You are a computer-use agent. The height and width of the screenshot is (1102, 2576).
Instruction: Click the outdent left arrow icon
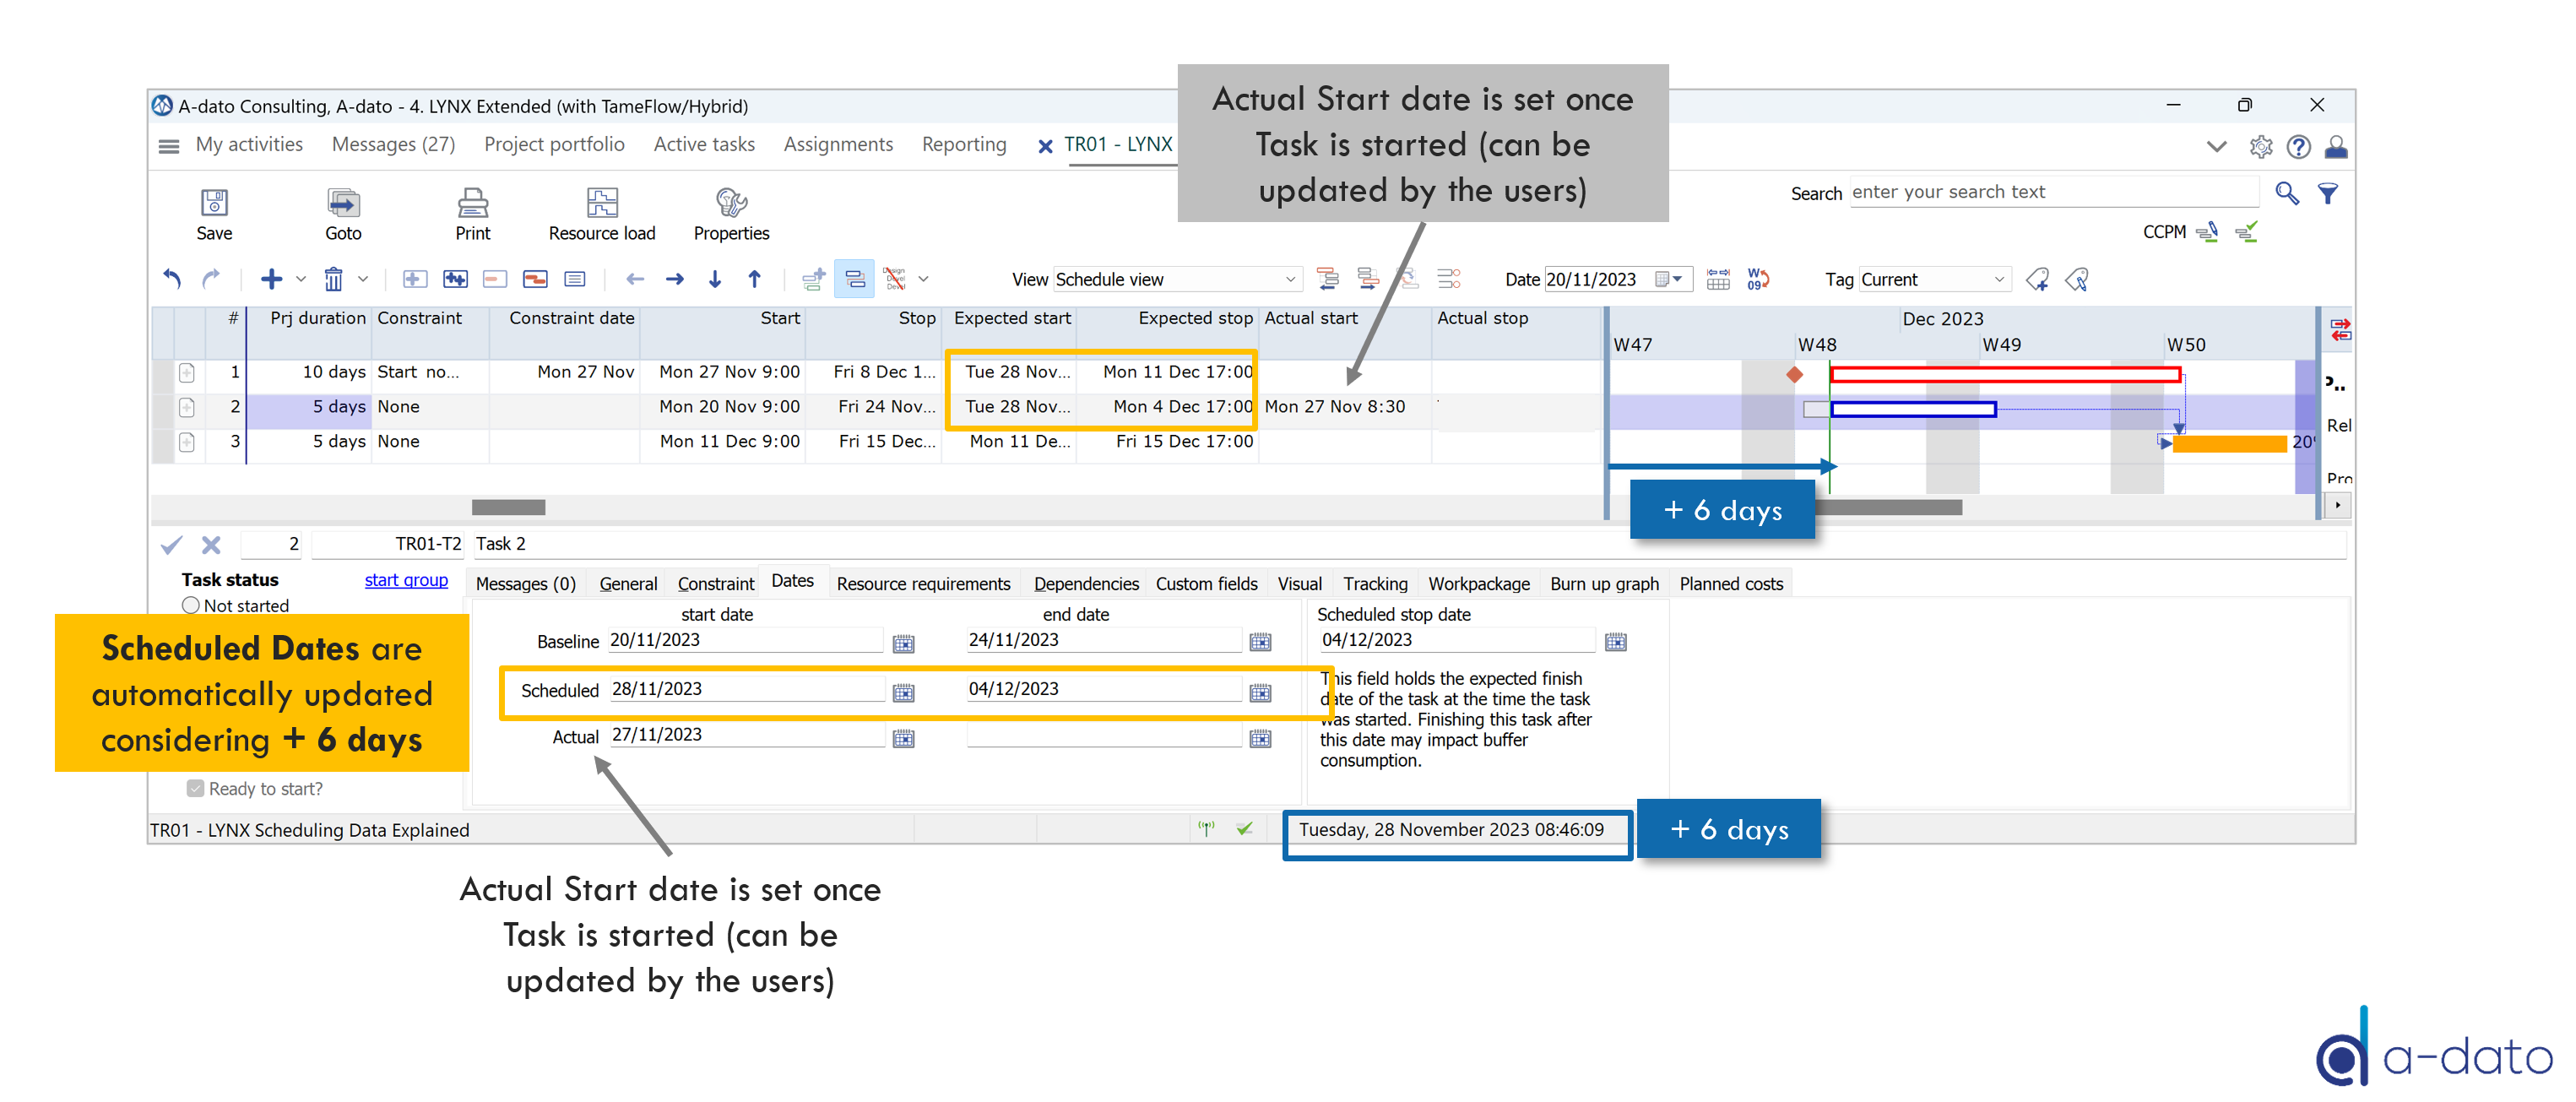click(x=635, y=279)
